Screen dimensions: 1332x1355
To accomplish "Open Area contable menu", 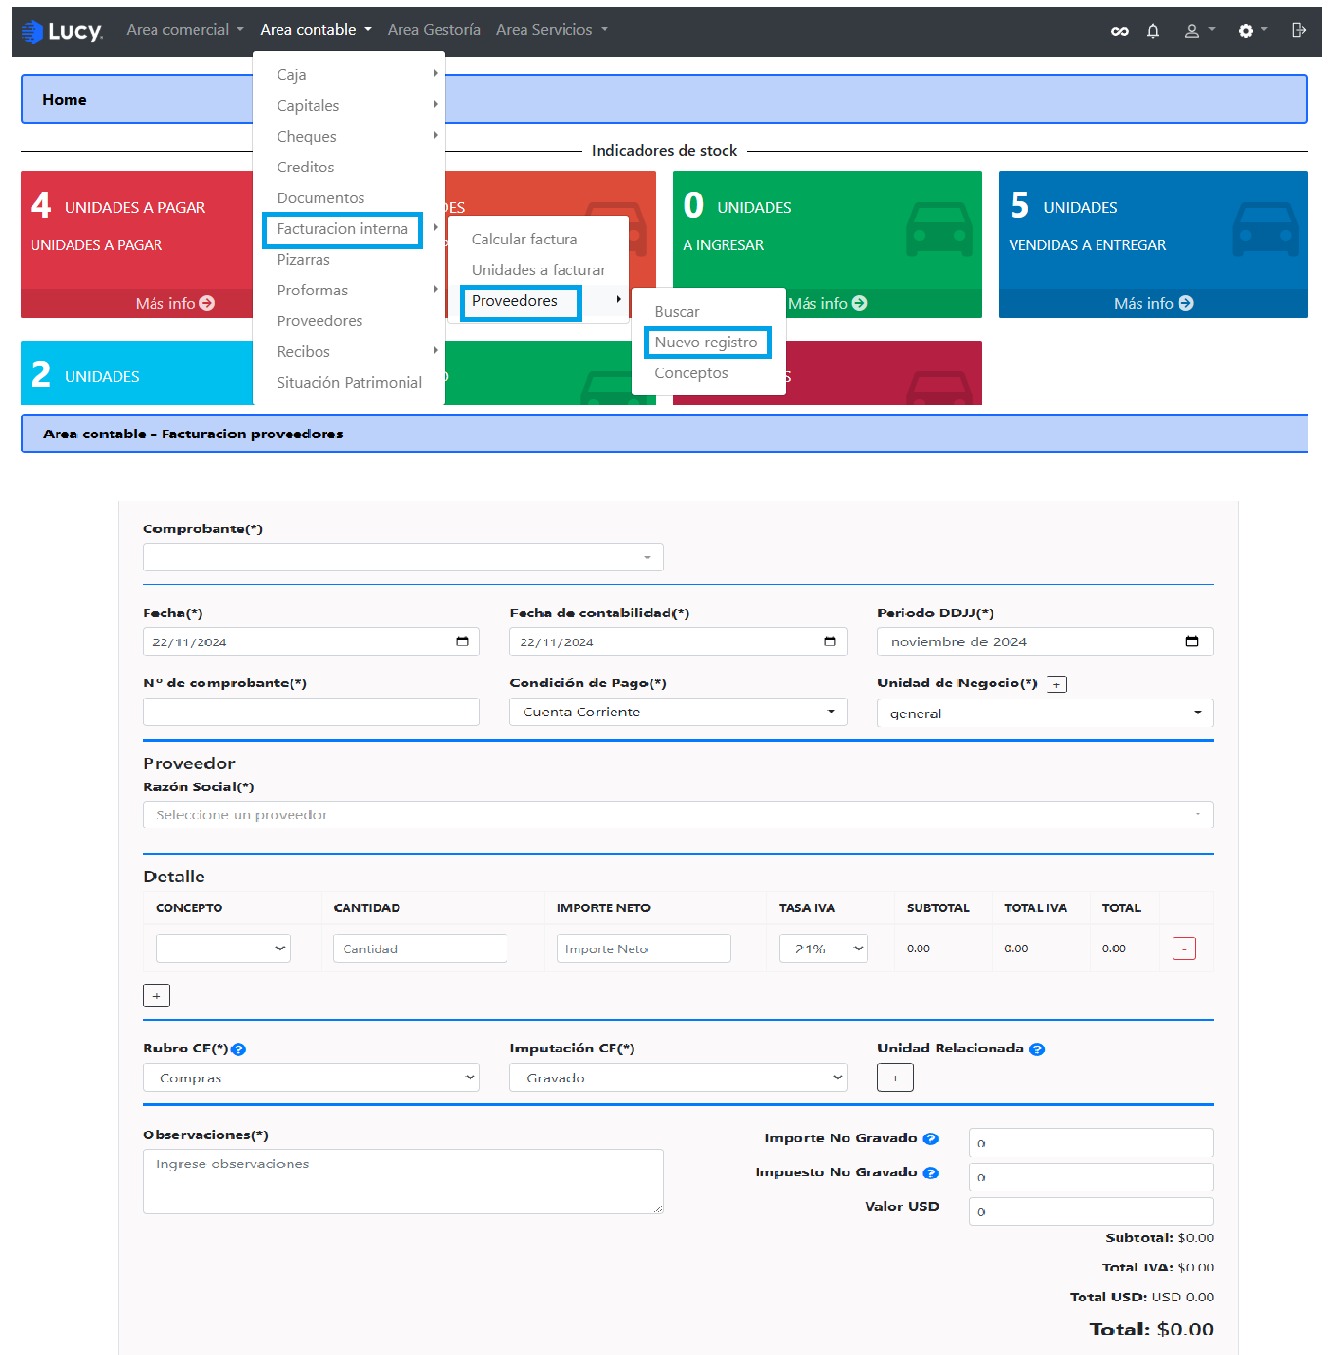I will [316, 30].
